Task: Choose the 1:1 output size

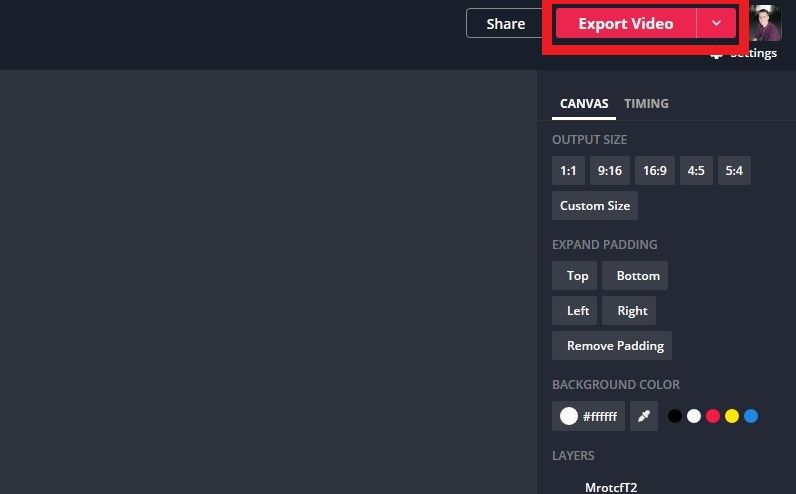Action: coord(568,171)
